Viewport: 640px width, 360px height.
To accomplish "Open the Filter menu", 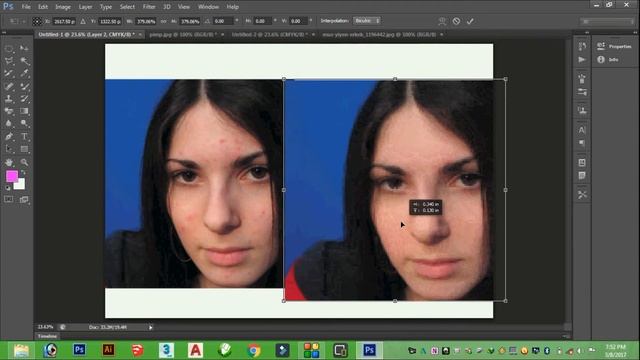I will [149, 7].
